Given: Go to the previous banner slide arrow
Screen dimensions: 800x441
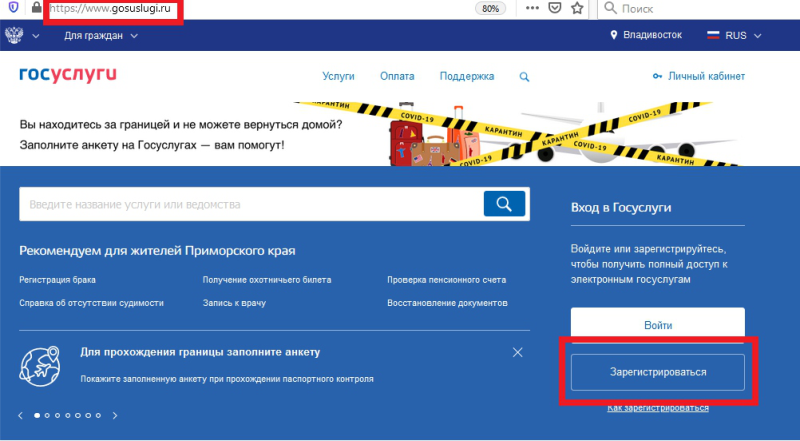Looking at the screenshot, I should [19, 414].
